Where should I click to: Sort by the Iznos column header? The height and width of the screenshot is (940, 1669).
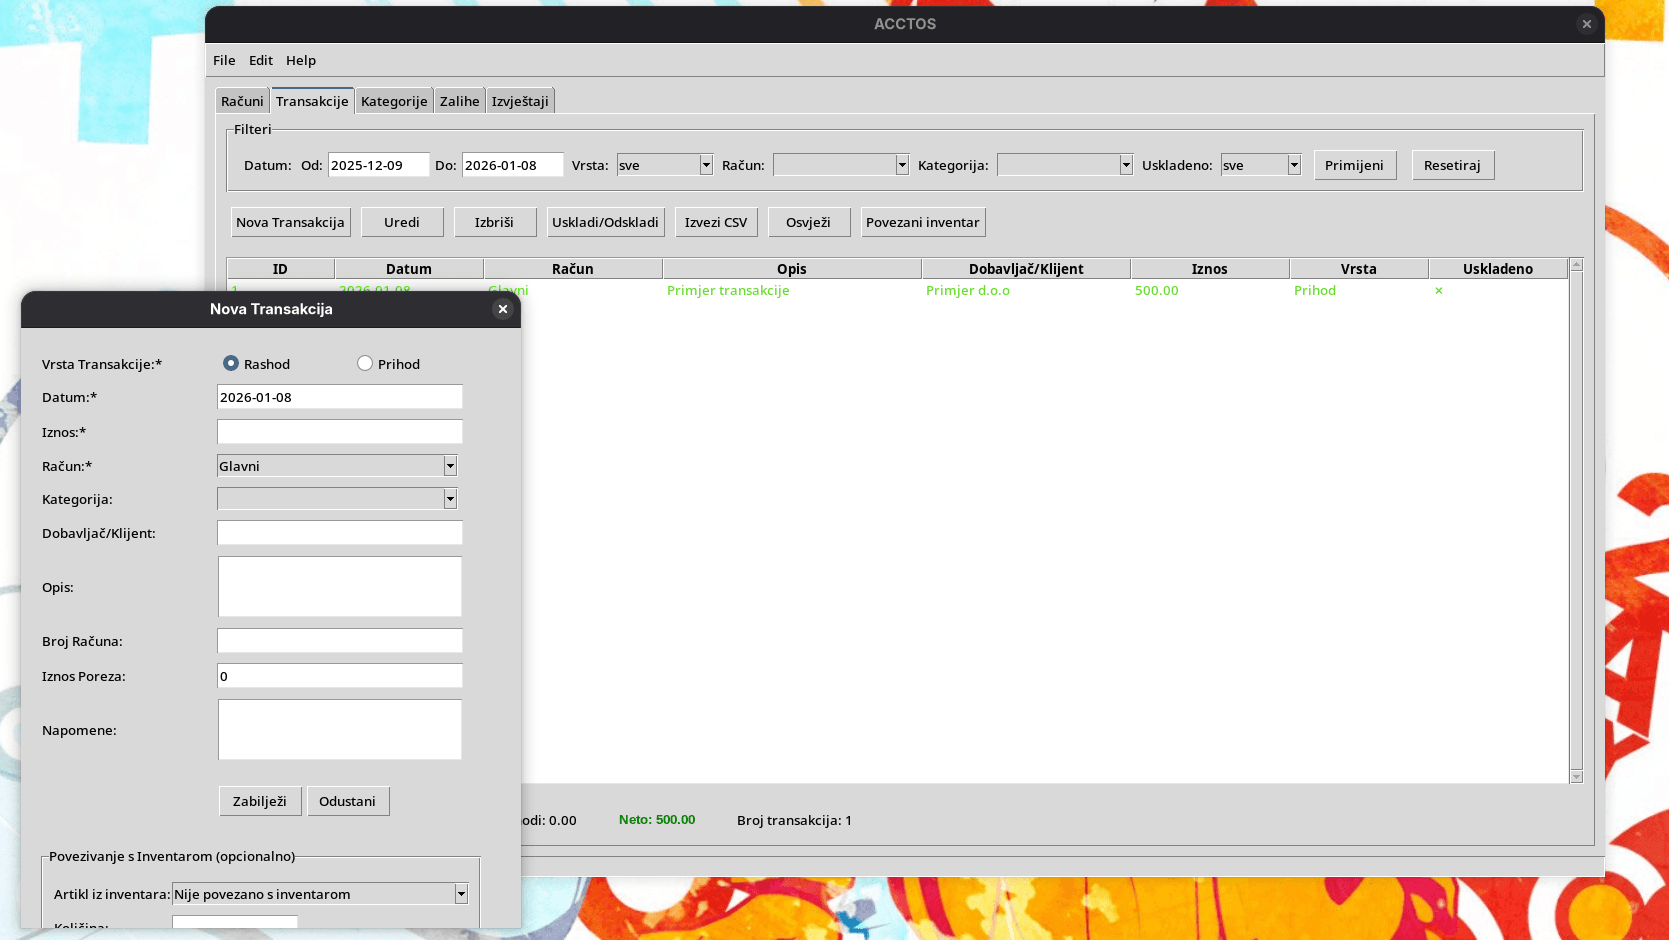coord(1209,269)
